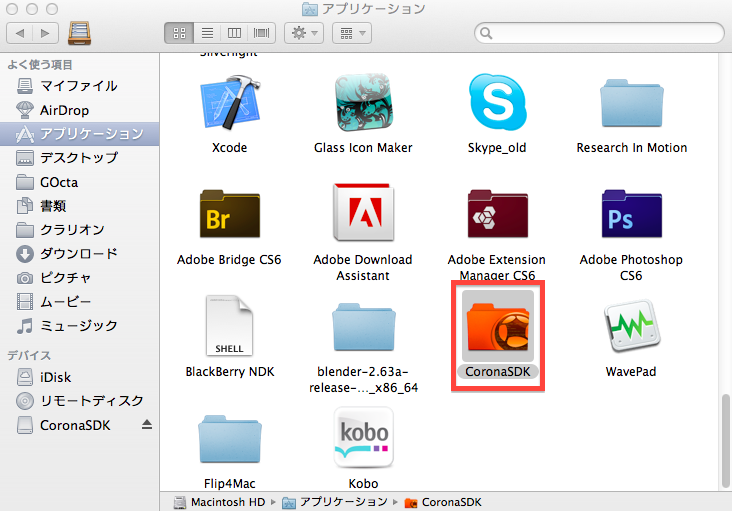Open the GOcta sidebar folder
This screenshot has height=511, width=732.
tap(79, 182)
